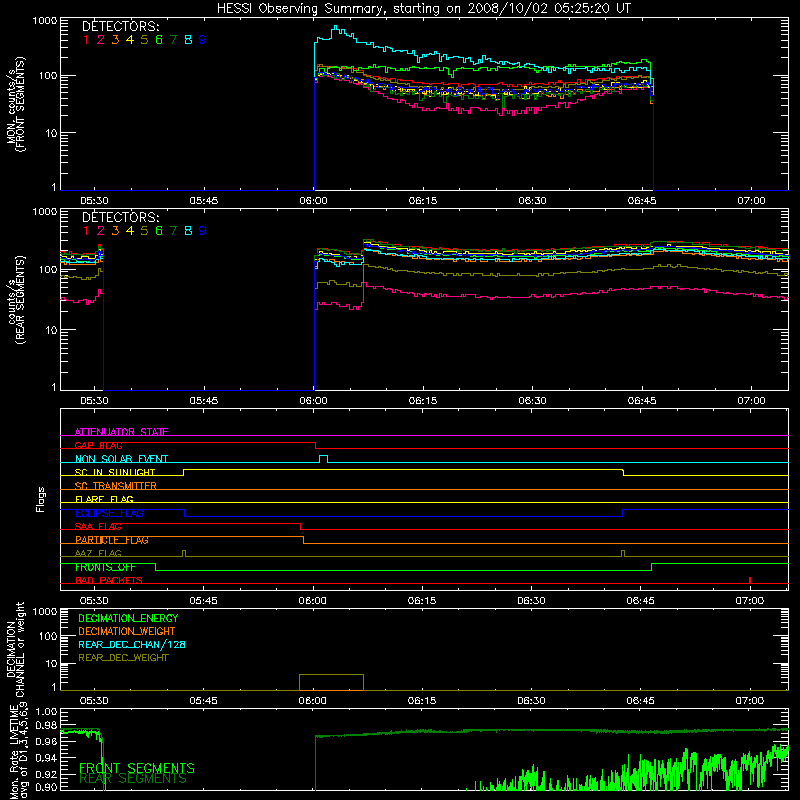The width and height of the screenshot is (800, 800).
Task: Click the BAD_PACKETS flag label
Action: pos(109,581)
